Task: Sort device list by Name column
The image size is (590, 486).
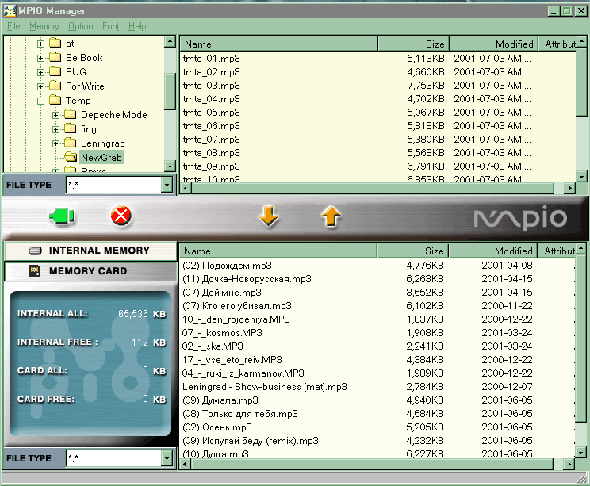Action: pyautogui.click(x=278, y=251)
